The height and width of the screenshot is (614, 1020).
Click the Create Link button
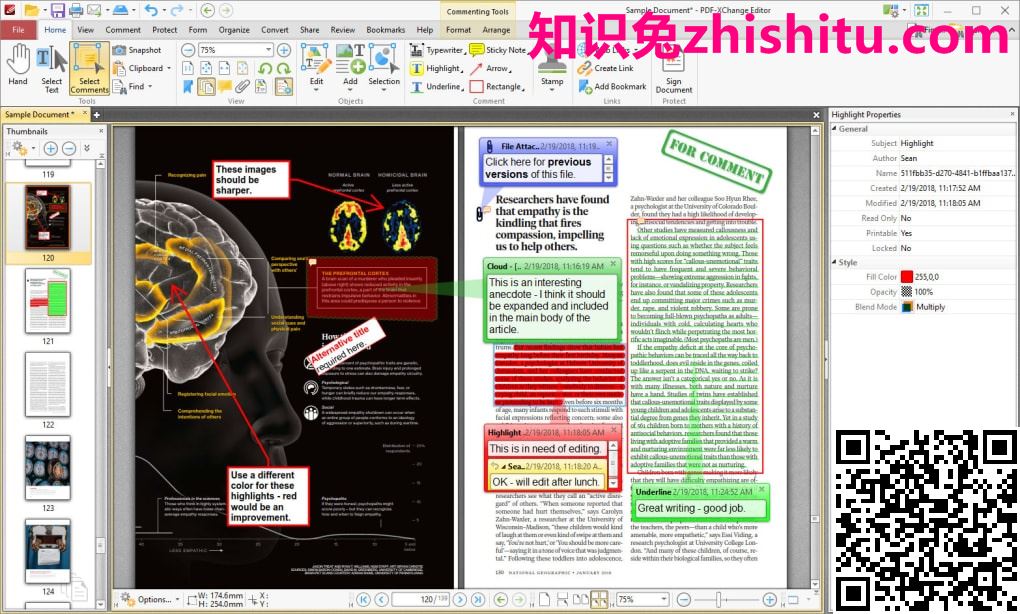coord(606,68)
